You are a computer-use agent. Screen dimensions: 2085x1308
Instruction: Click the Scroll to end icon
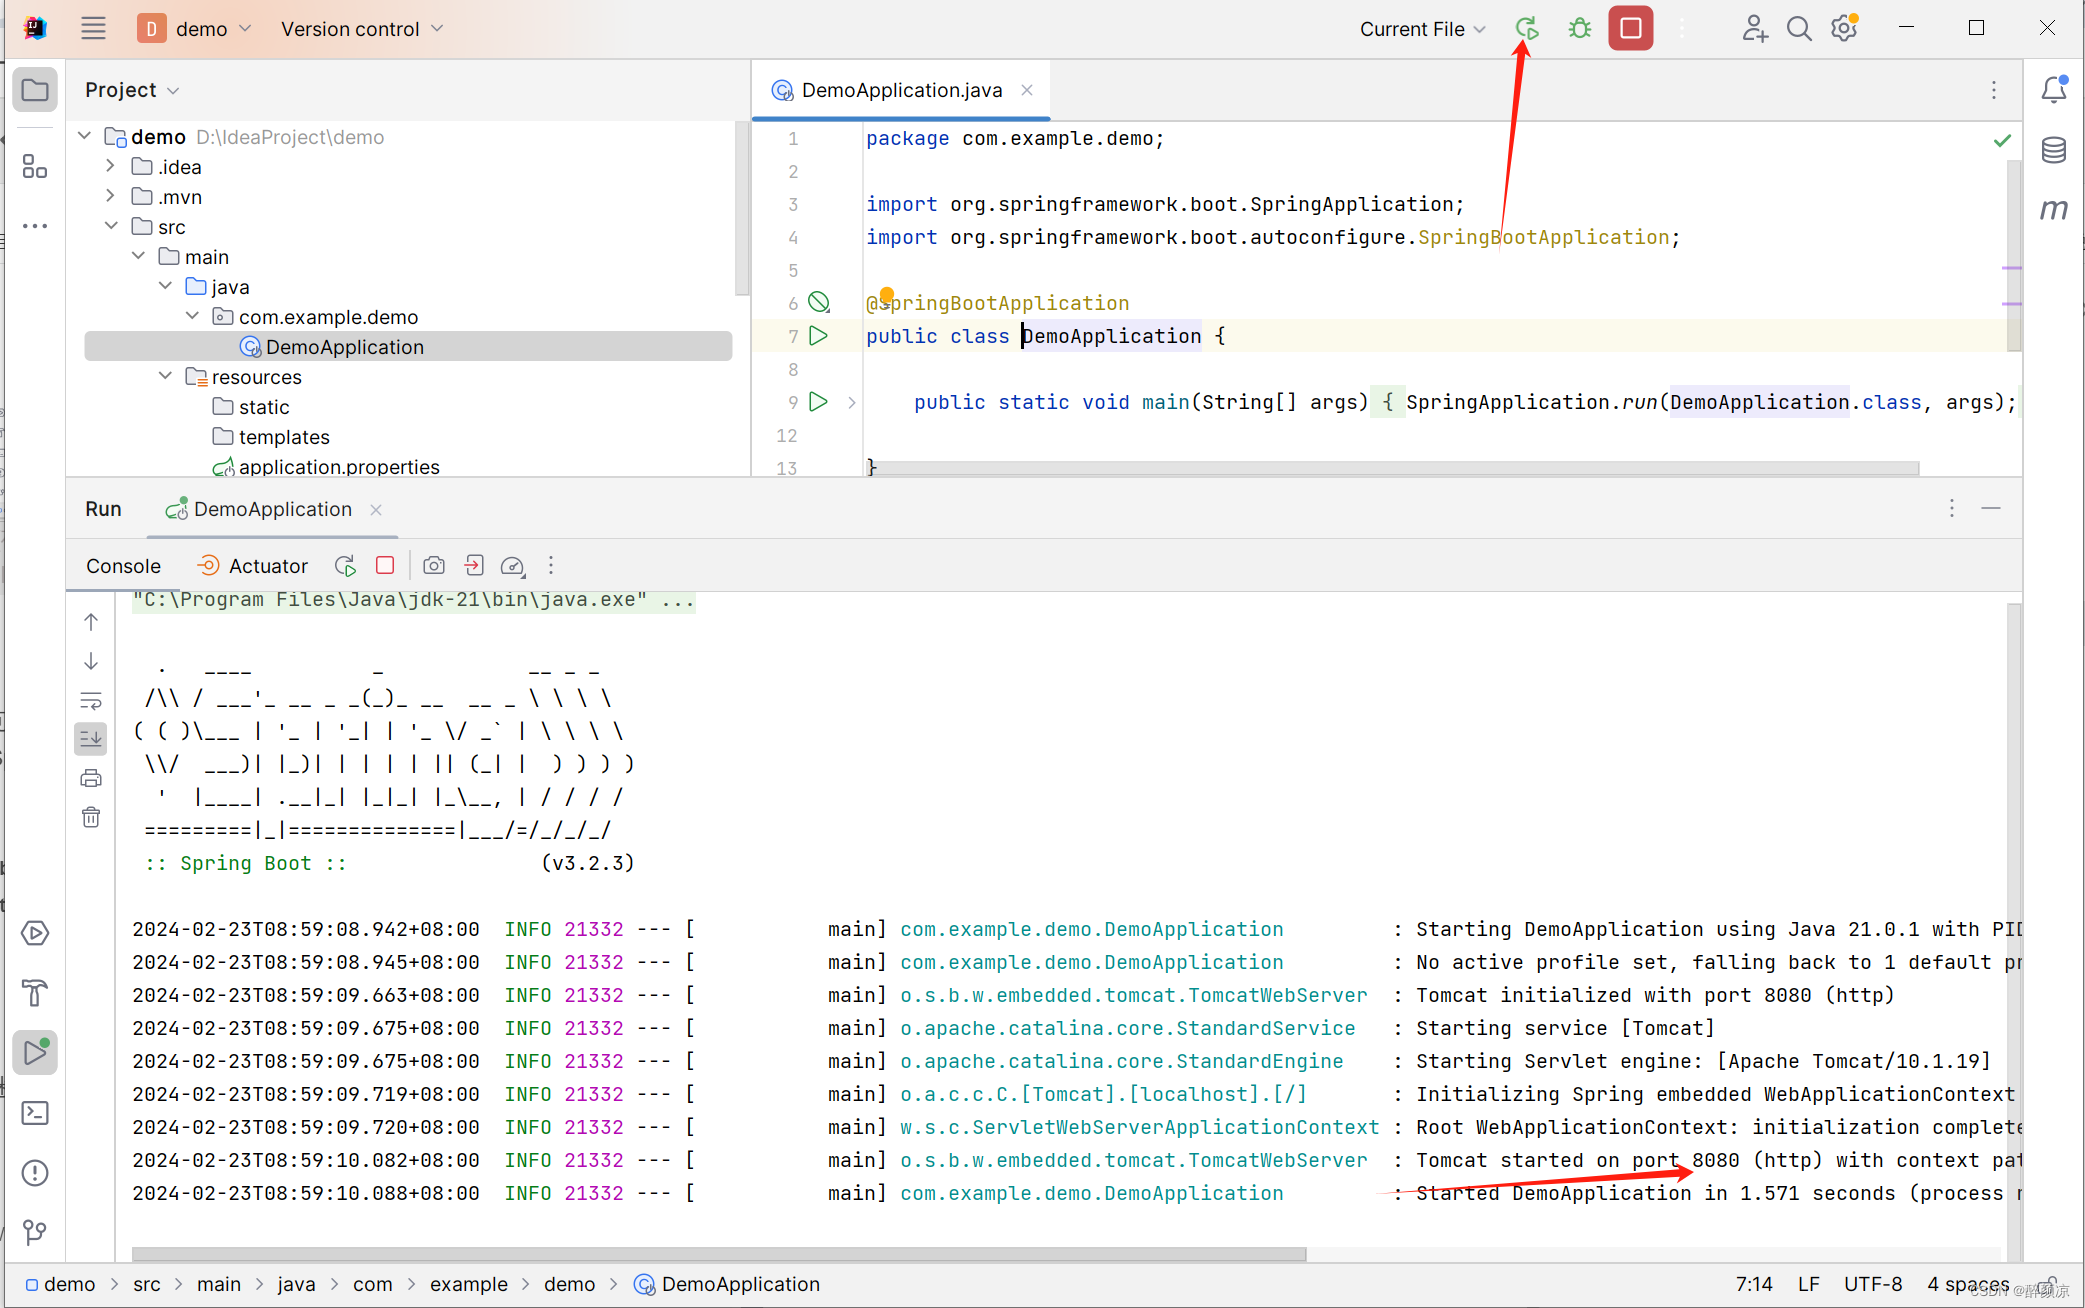tap(92, 738)
